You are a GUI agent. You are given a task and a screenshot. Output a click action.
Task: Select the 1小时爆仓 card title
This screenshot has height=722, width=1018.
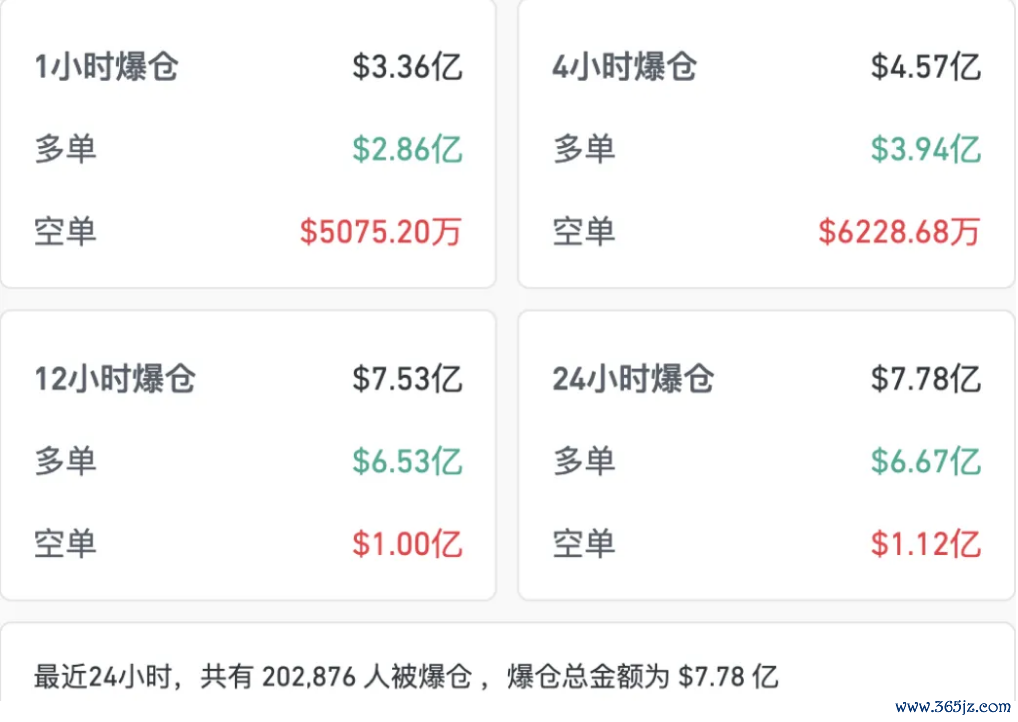tap(106, 67)
